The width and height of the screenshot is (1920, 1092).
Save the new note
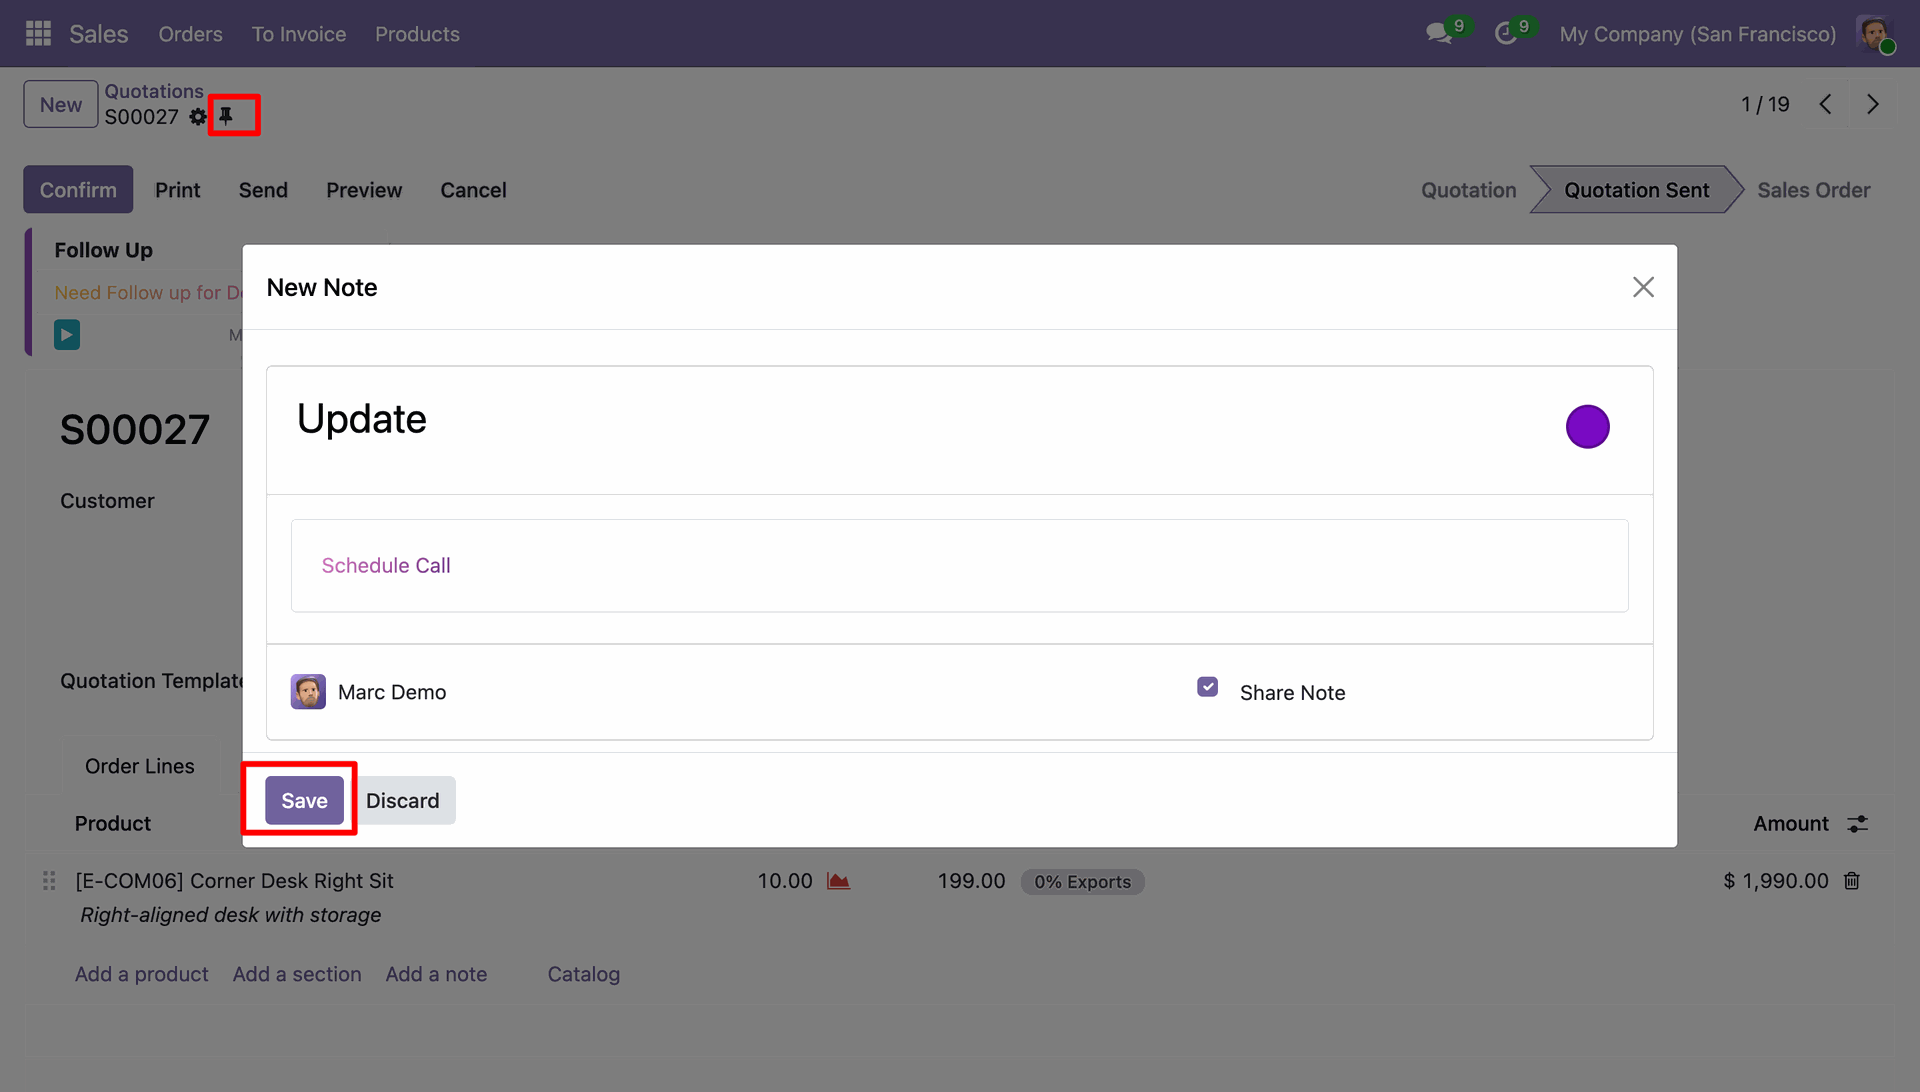(304, 800)
